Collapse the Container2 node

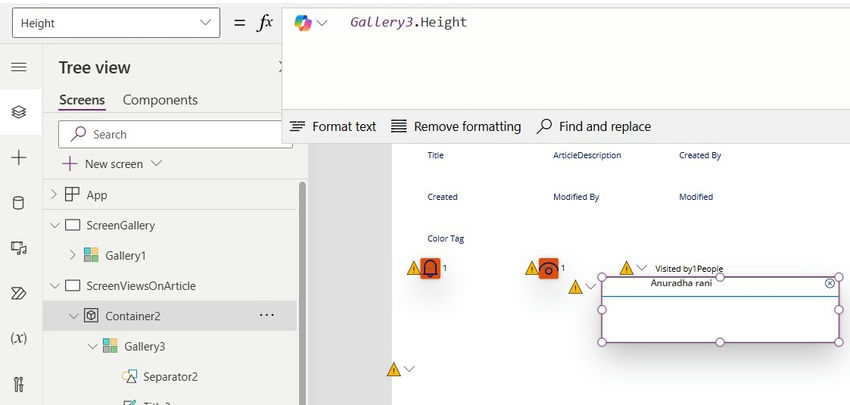point(74,316)
